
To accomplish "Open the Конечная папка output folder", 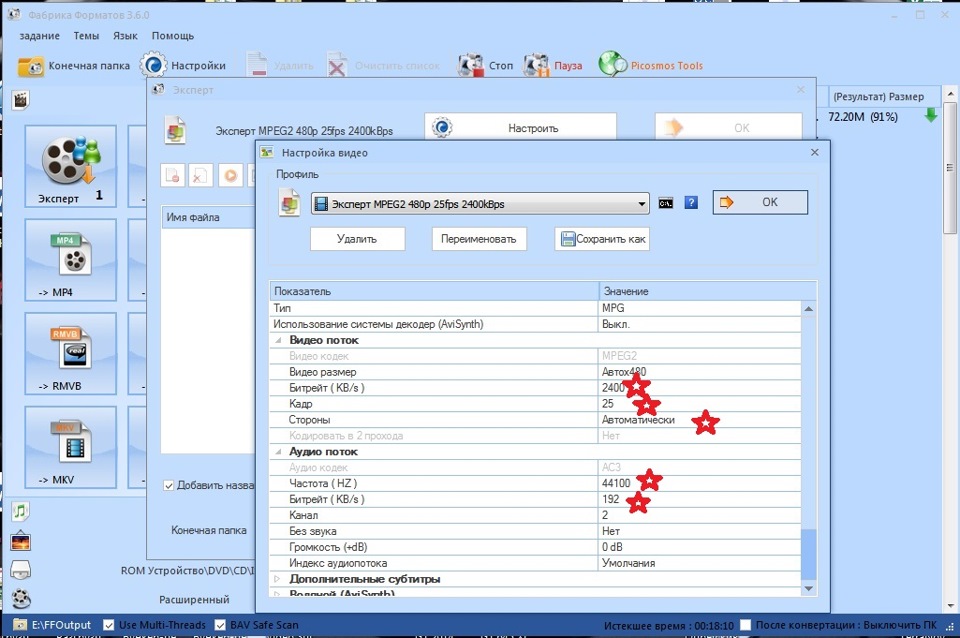I will pos(74,66).
